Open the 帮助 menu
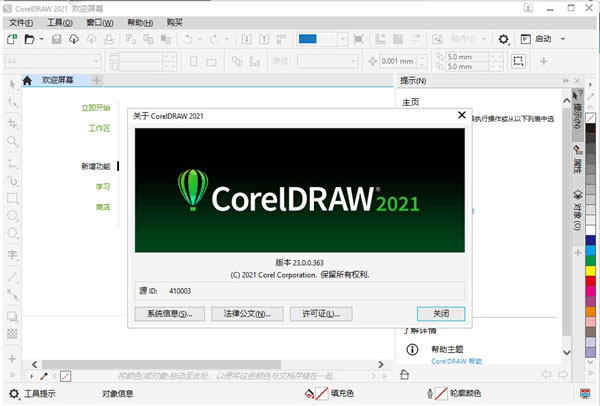Image resolution: width=600 pixels, height=406 pixels. [140, 23]
